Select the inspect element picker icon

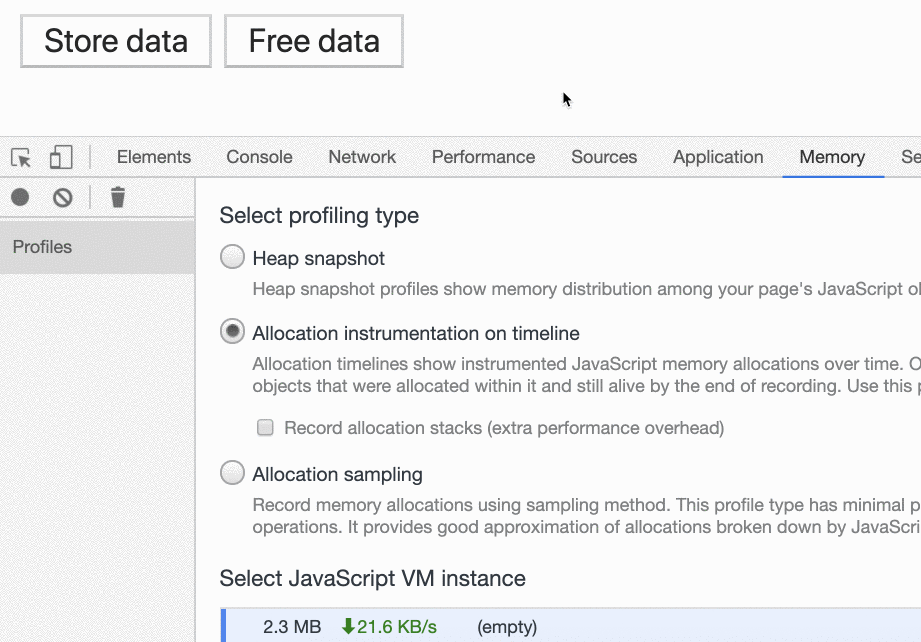[19, 158]
